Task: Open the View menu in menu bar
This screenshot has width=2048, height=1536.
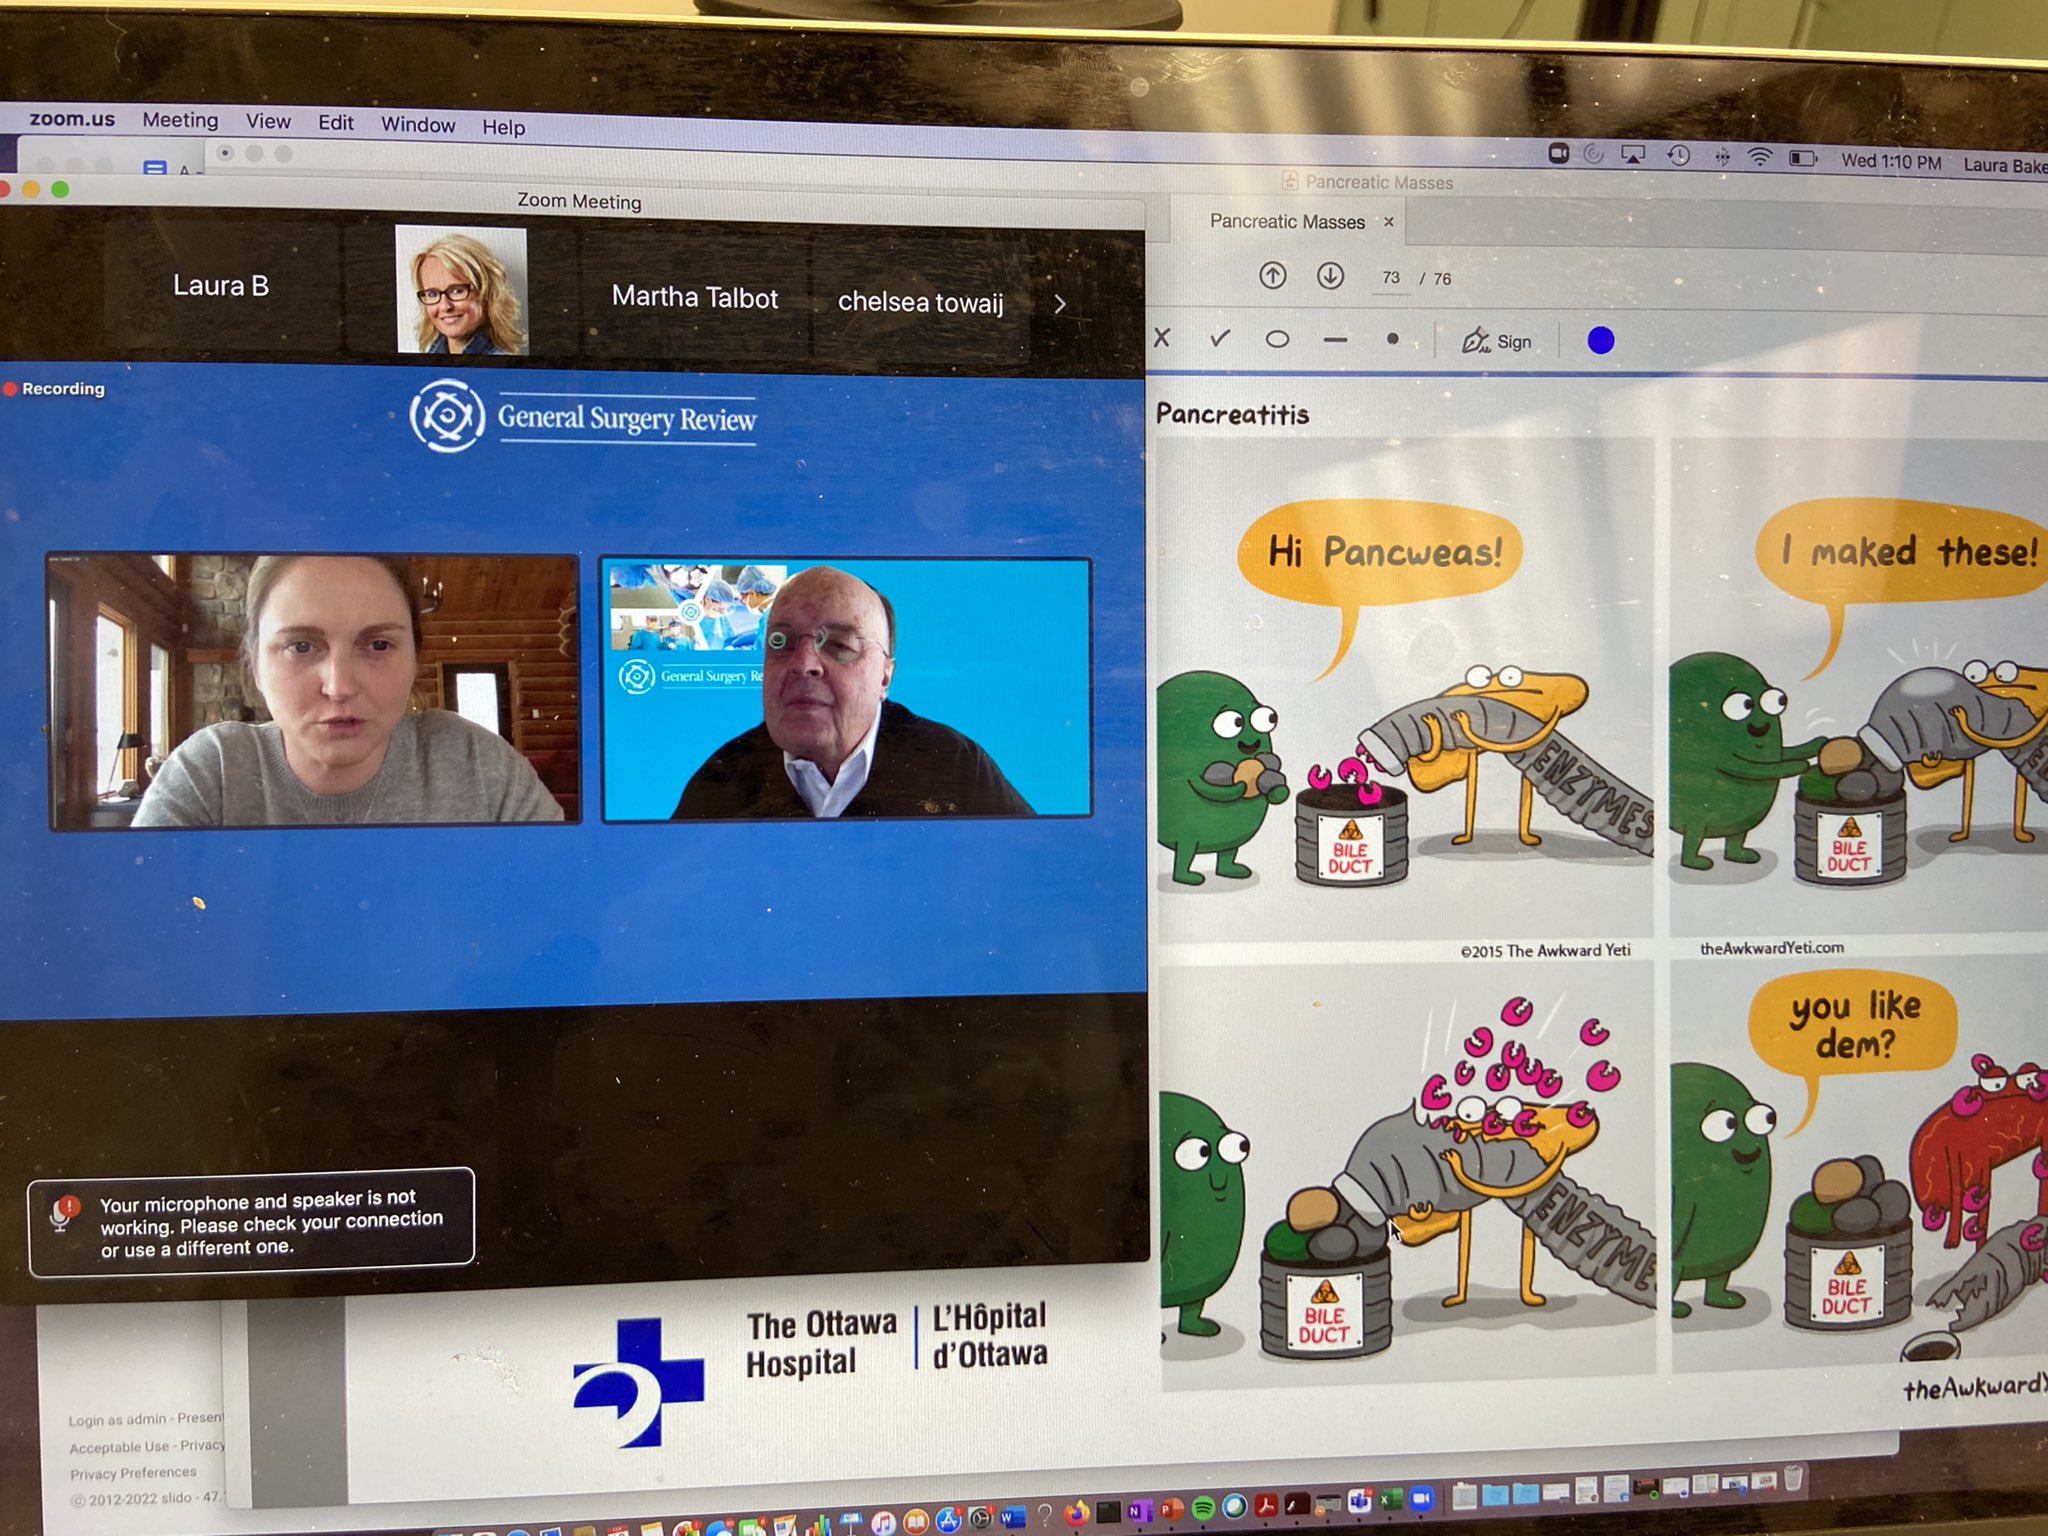Action: click(268, 122)
